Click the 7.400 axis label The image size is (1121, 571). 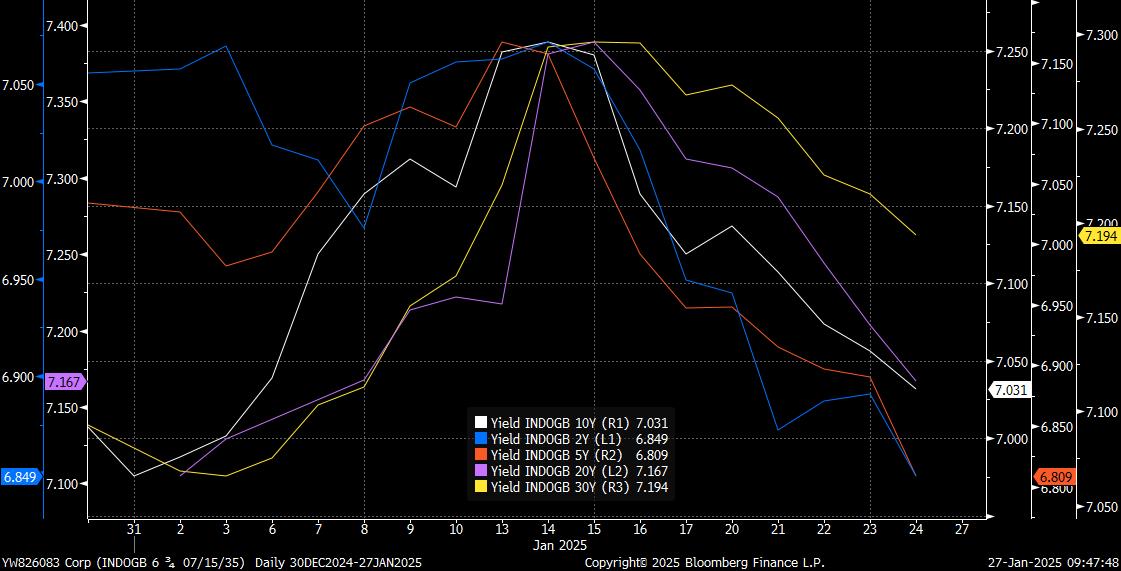pyautogui.click(x=61, y=26)
